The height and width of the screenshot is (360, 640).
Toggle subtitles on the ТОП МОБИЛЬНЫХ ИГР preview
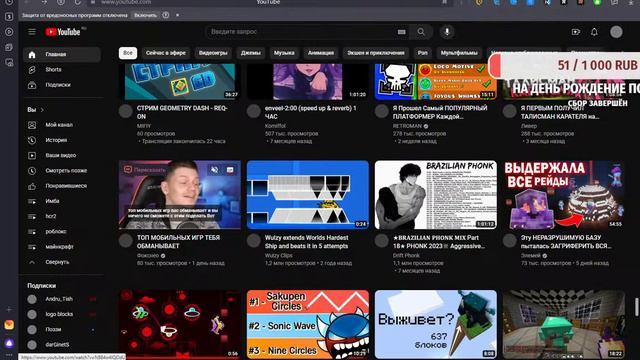click(x=230, y=170)
